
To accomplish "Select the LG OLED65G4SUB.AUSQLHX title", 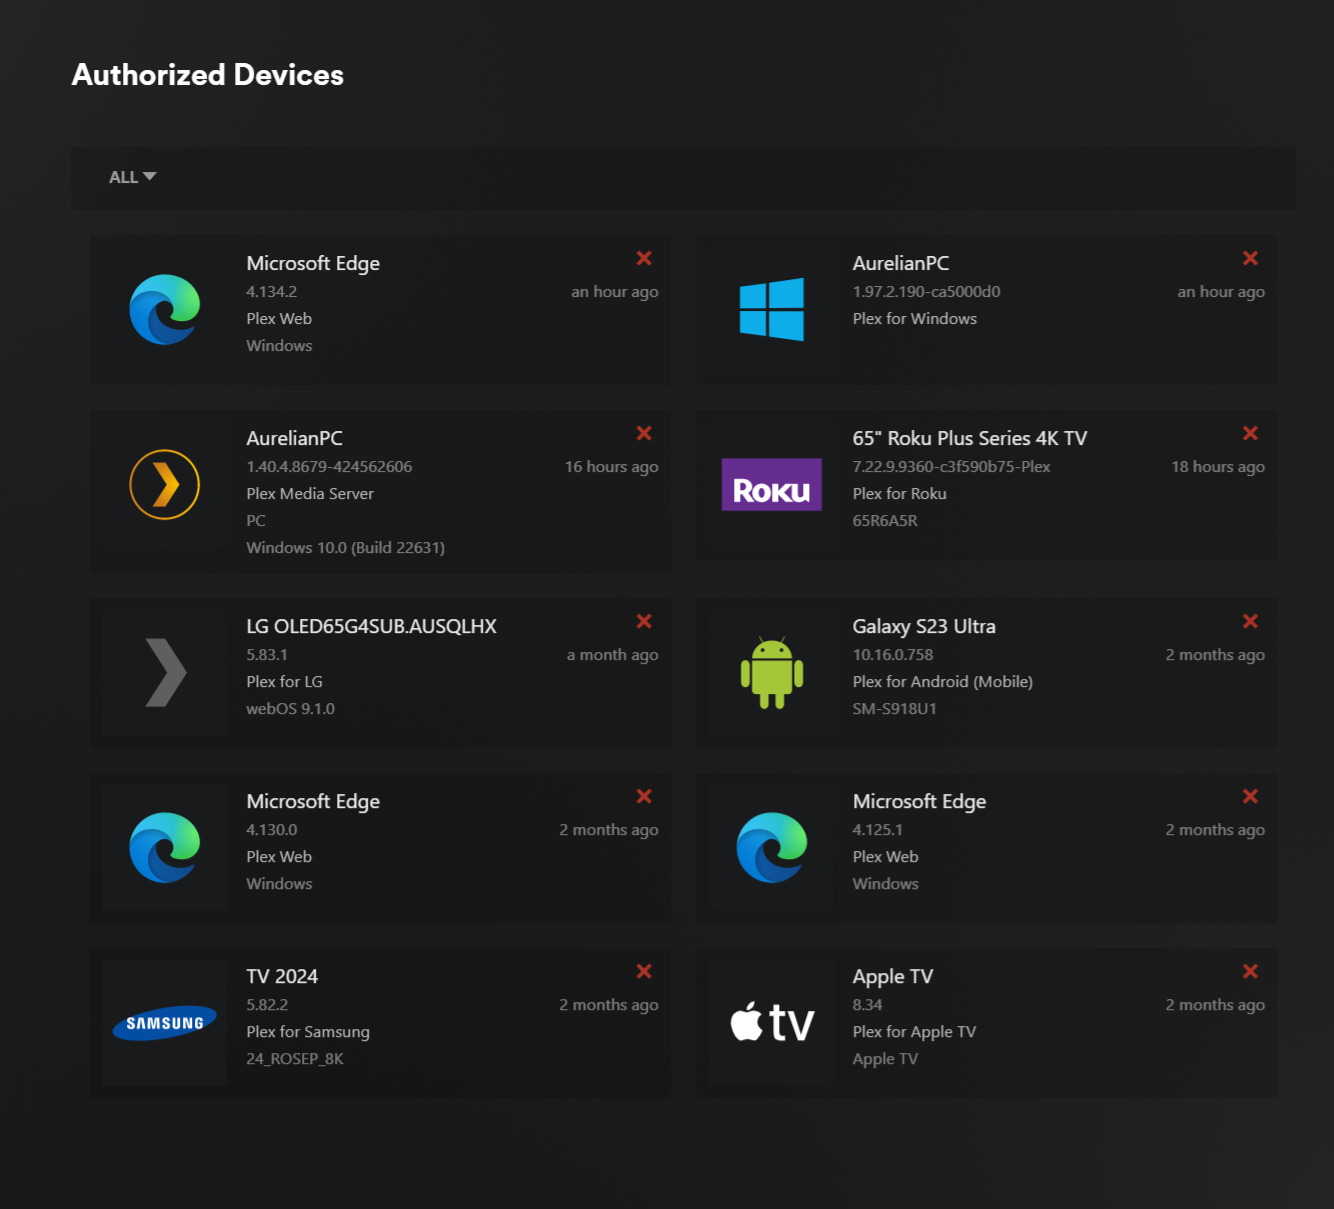I will tap(372, 626).
